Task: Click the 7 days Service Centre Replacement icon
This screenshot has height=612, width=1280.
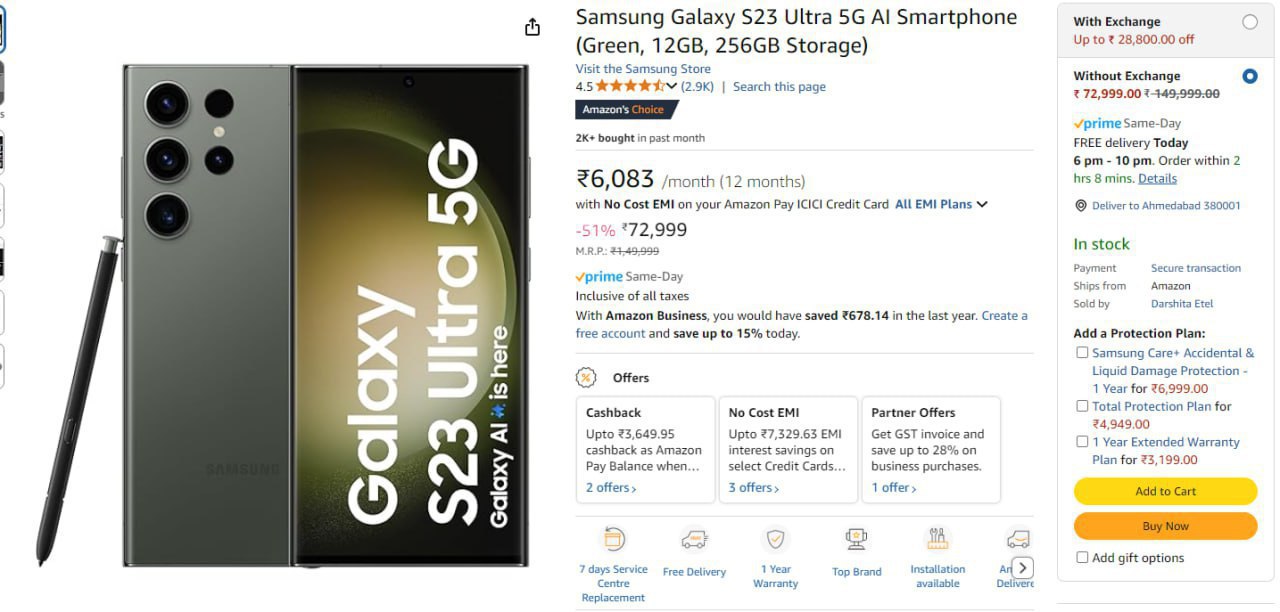Action: [x=613, y=539]
